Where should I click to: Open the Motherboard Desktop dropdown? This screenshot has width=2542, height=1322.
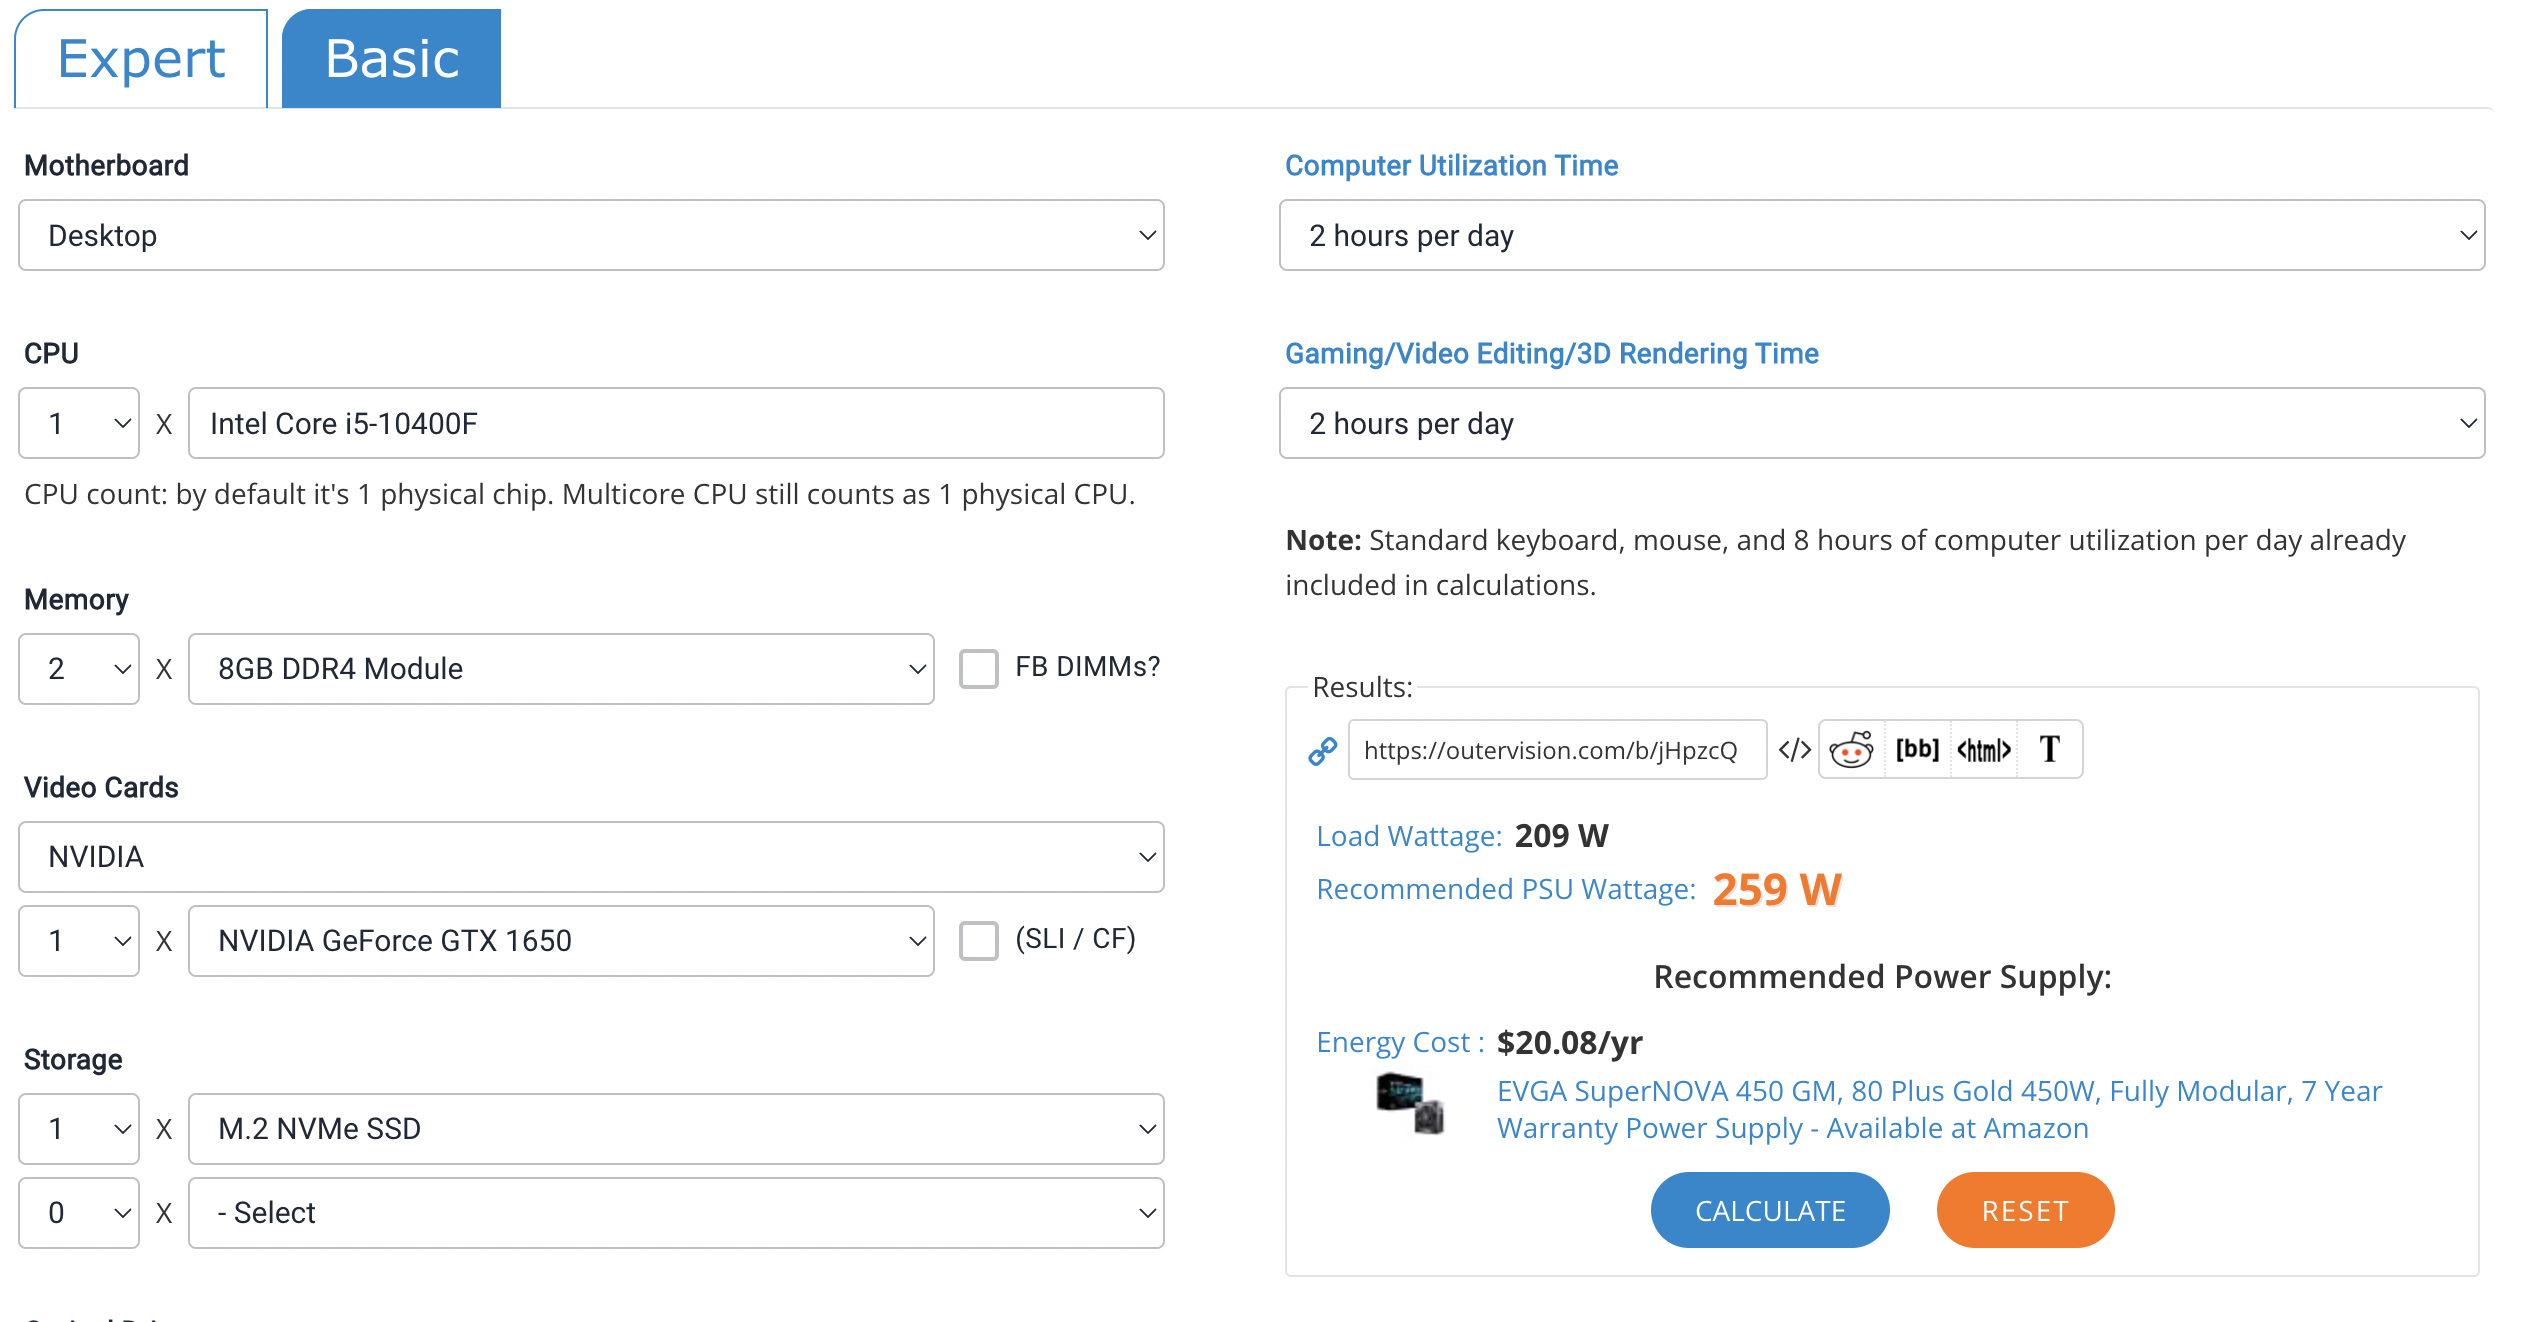591,236
